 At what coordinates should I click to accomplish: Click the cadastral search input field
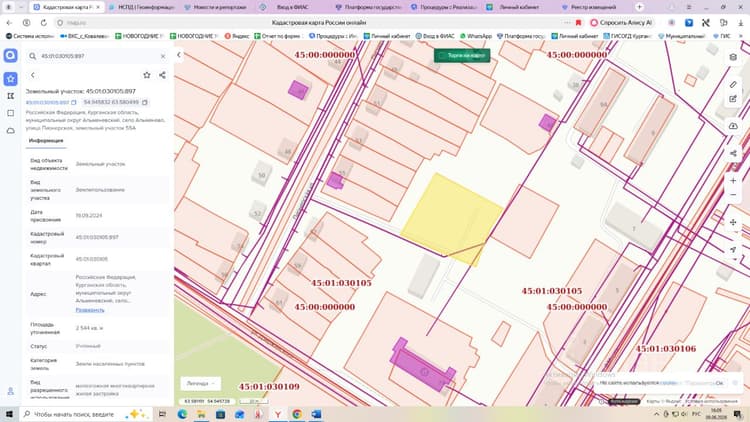(x=98, y=56)
